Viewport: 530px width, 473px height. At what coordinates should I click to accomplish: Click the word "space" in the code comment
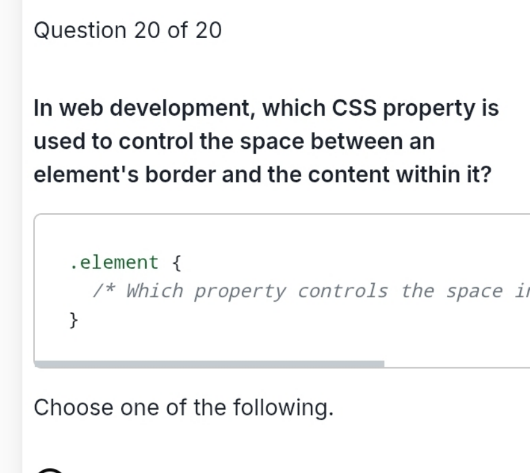[475, 291]
